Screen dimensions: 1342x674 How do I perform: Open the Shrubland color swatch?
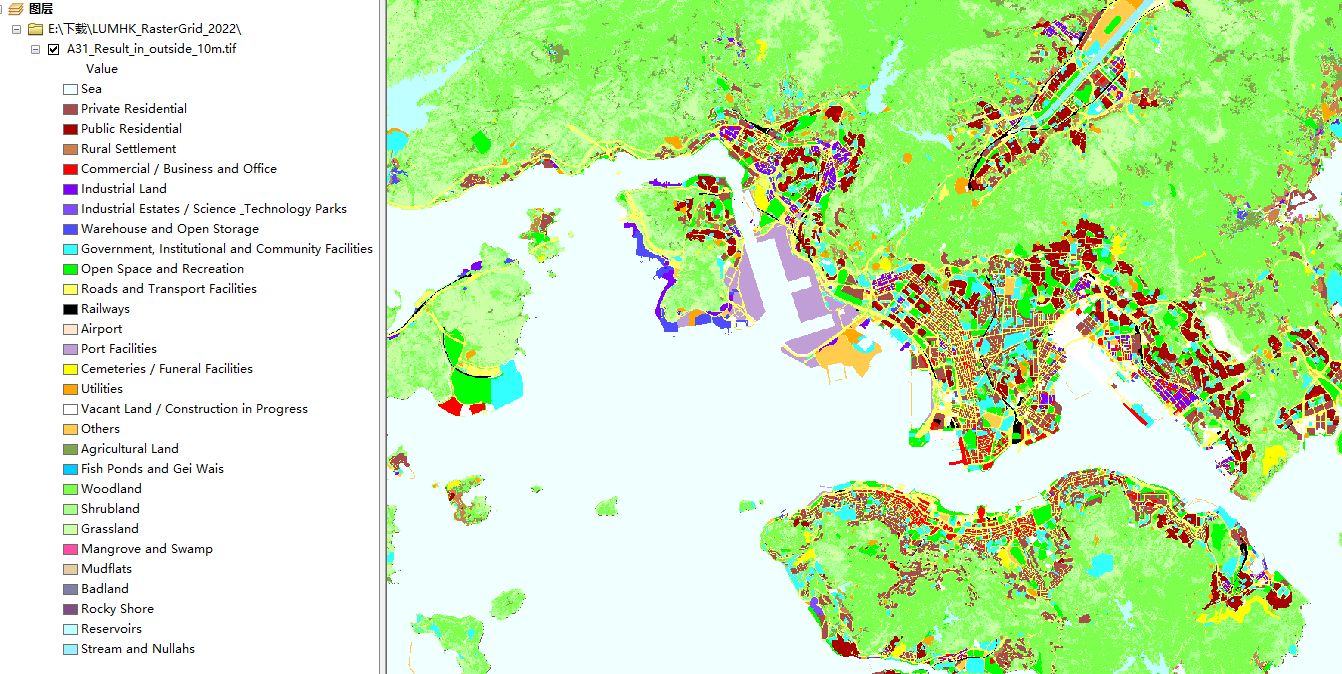click(70, 509)
